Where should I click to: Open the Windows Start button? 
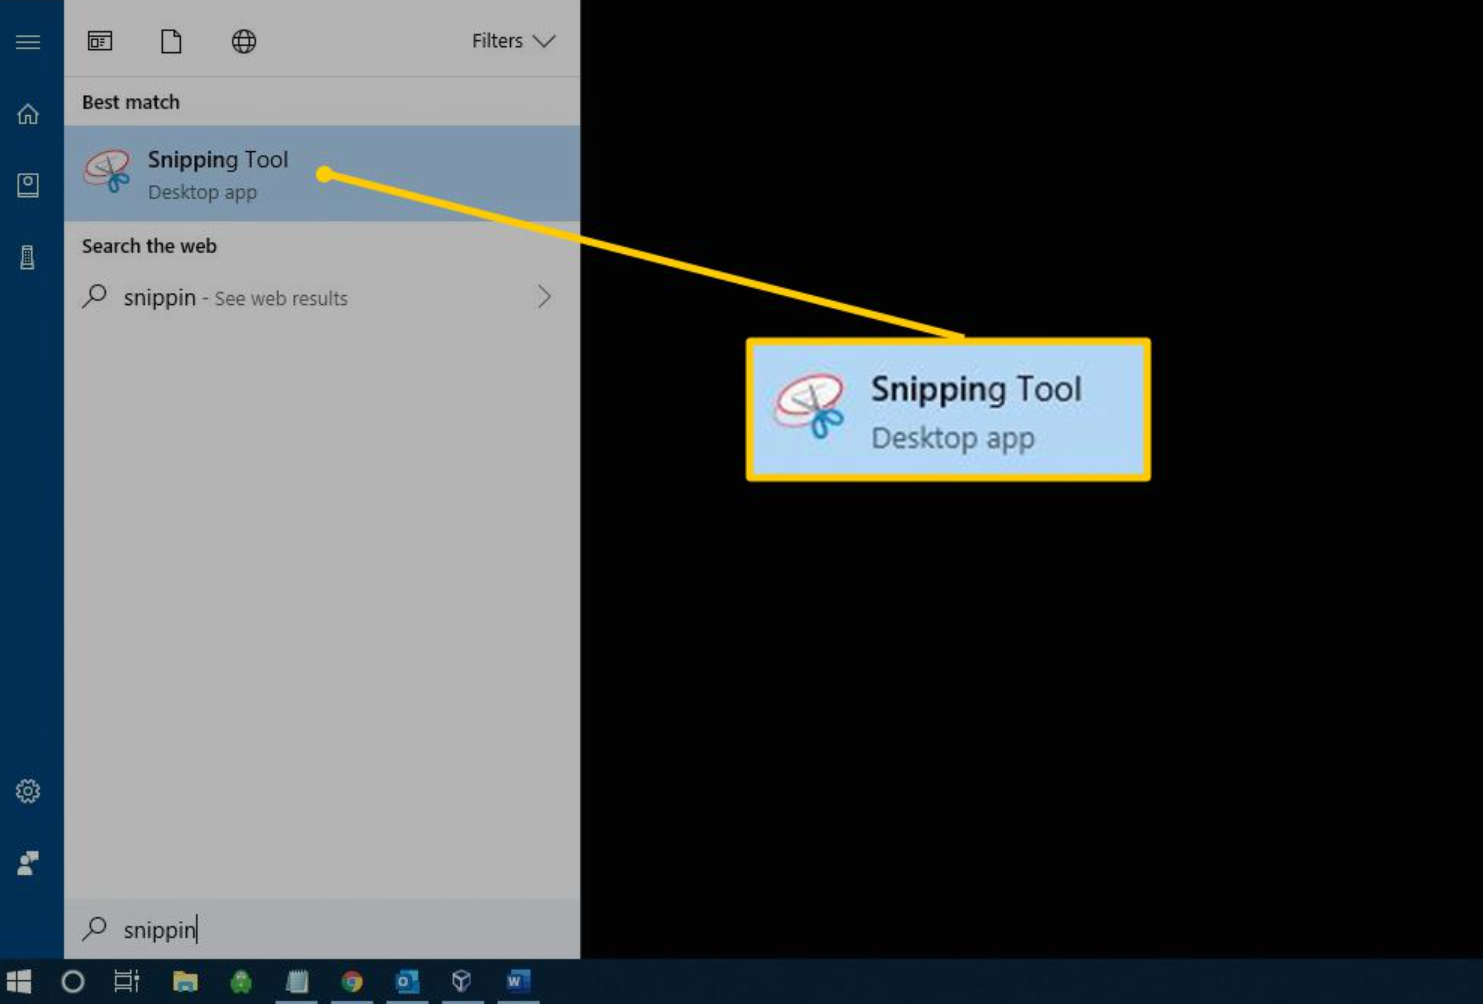[x=19, y=981]
